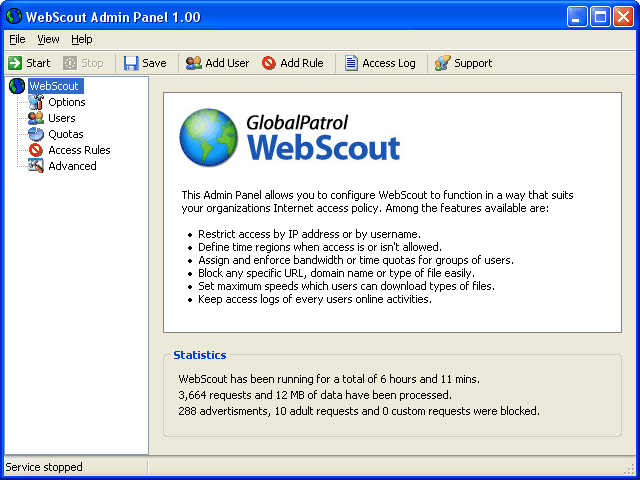Open the View menu
This screenshot has width=640, height=480.
(48, 40)
